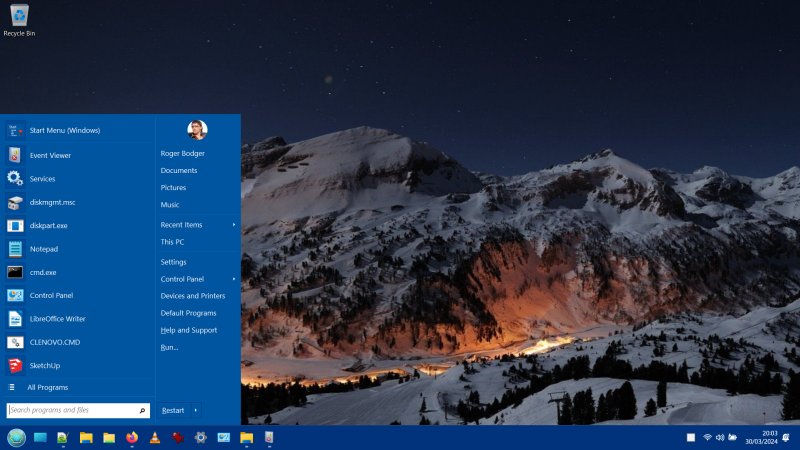Open the SketchUp shortcut
The image size is (800, 450).
44,365
